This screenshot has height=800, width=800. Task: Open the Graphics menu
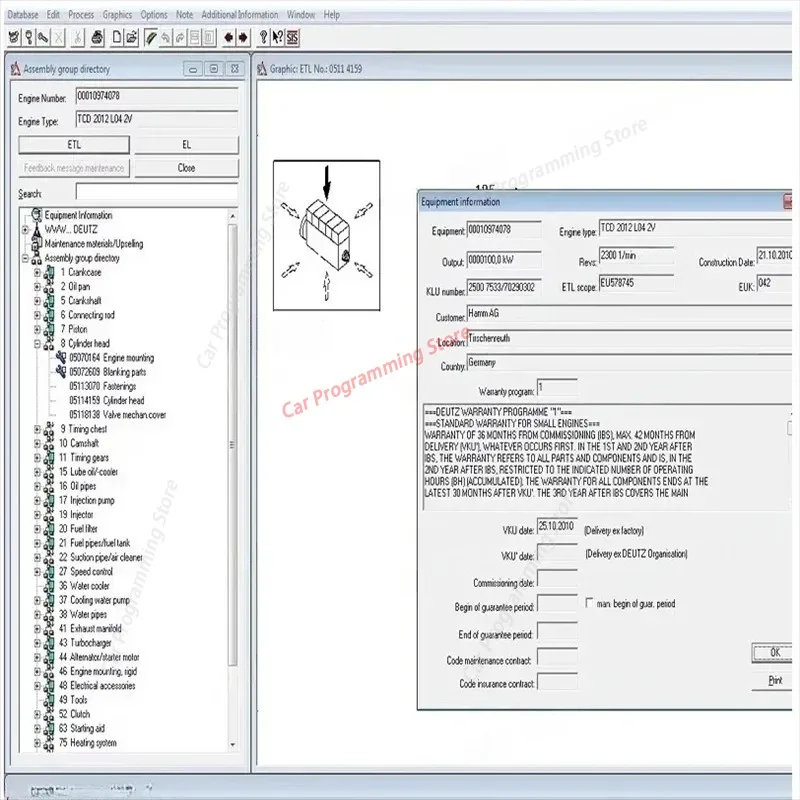point(117,14)
